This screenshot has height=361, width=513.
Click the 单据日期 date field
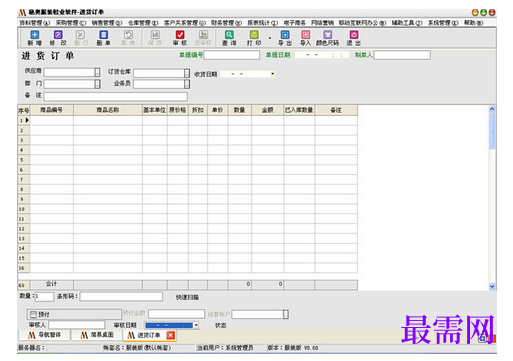point(322,55)
